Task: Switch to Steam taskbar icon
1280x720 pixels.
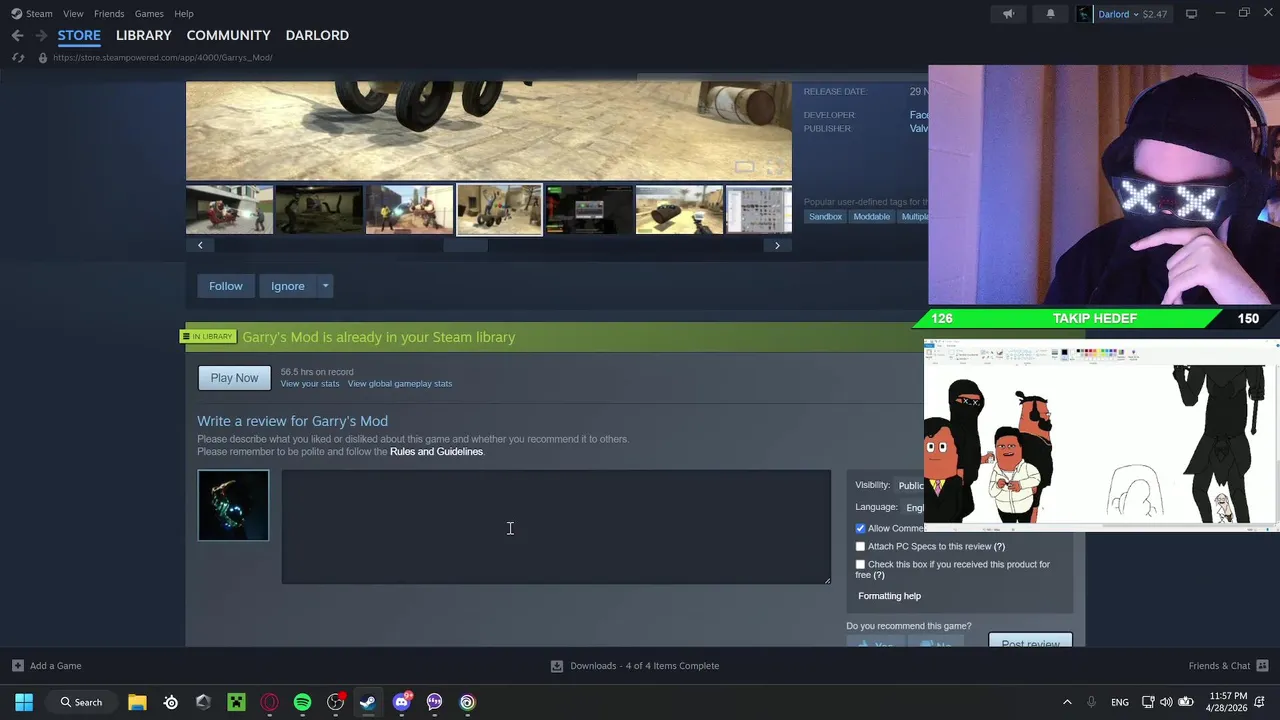Action: point(368,702)
